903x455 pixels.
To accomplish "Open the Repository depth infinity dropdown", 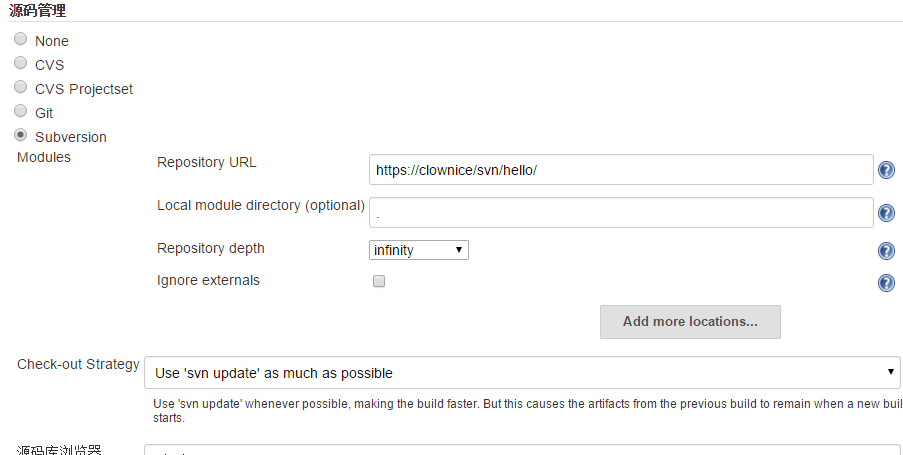I will pos(419,250).
